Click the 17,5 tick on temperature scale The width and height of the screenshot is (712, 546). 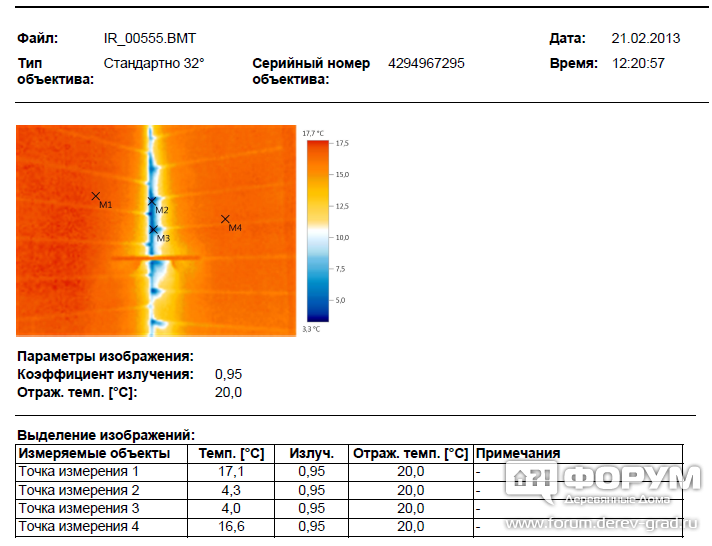(x=342, y=144)
